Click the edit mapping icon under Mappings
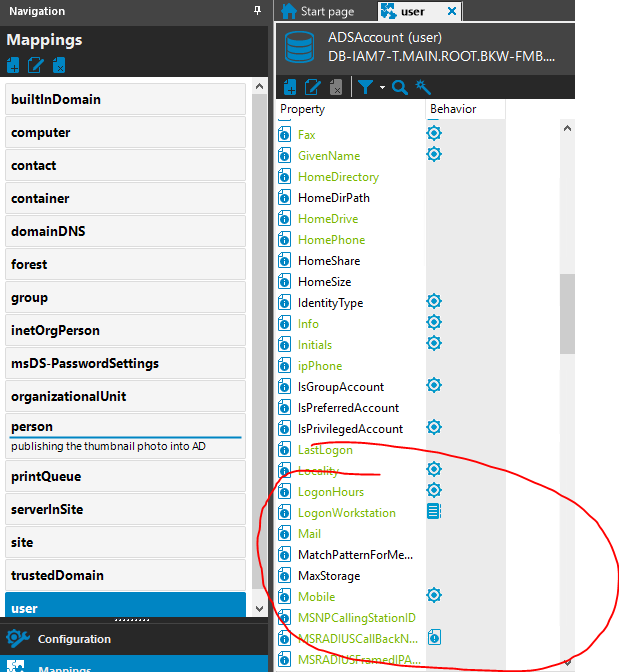This screenshot has height=672, width=619. [36, 65]
